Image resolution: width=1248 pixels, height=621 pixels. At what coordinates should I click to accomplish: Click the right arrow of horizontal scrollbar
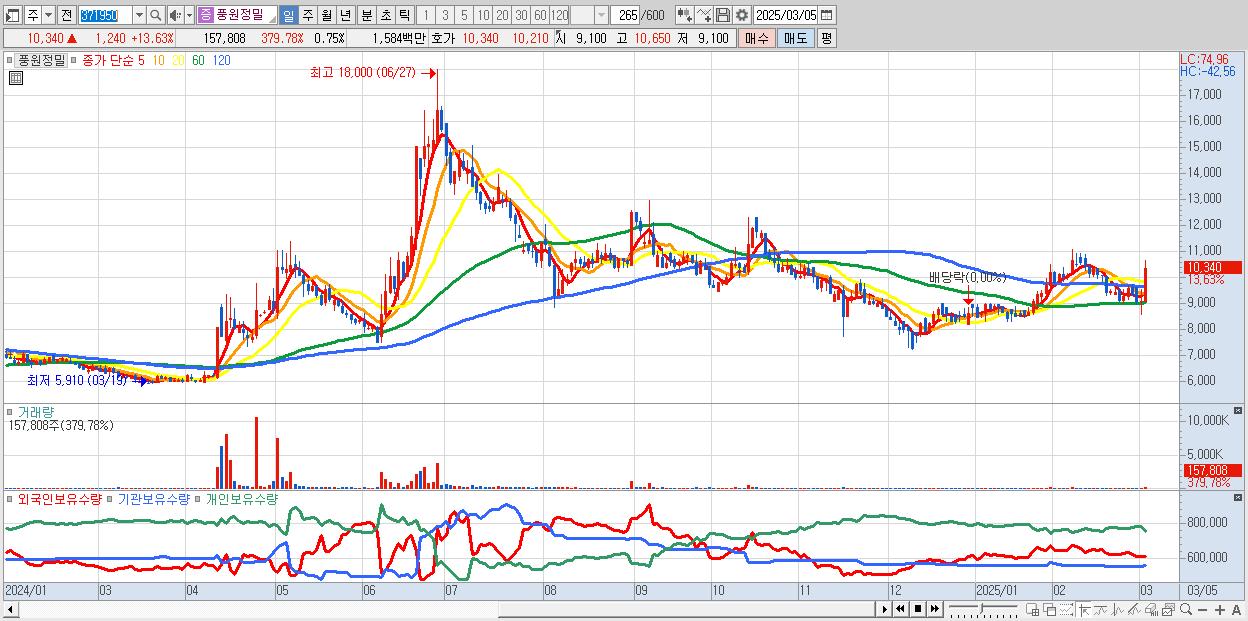click(885, 609)
